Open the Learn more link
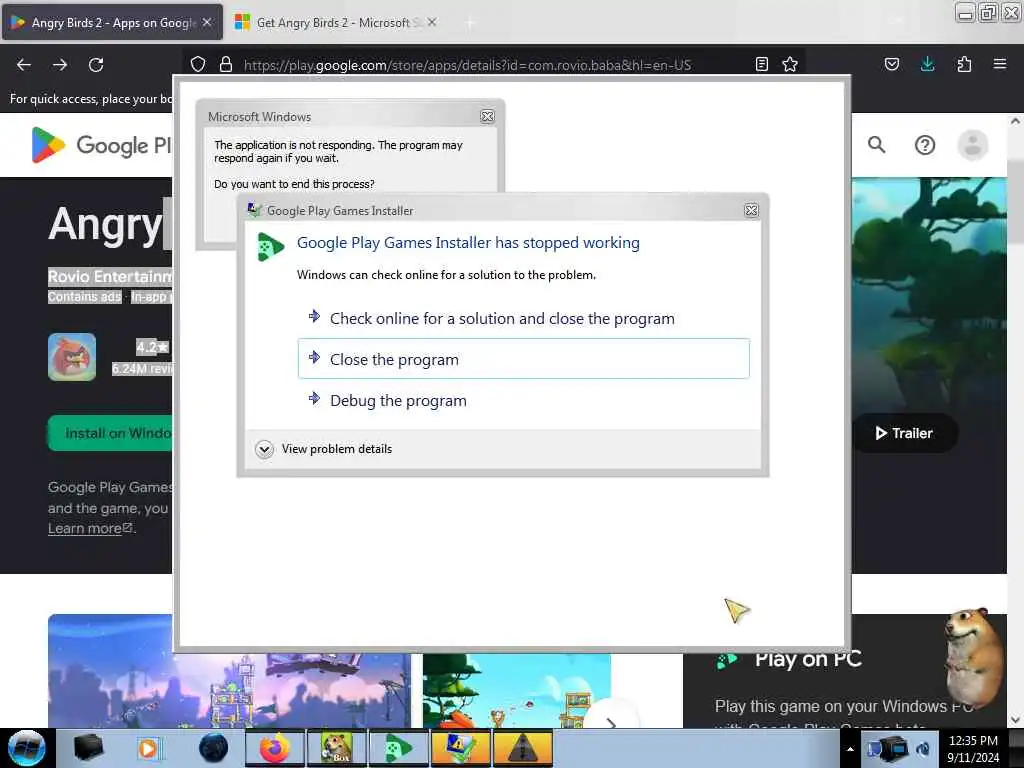 pos(90,528)
